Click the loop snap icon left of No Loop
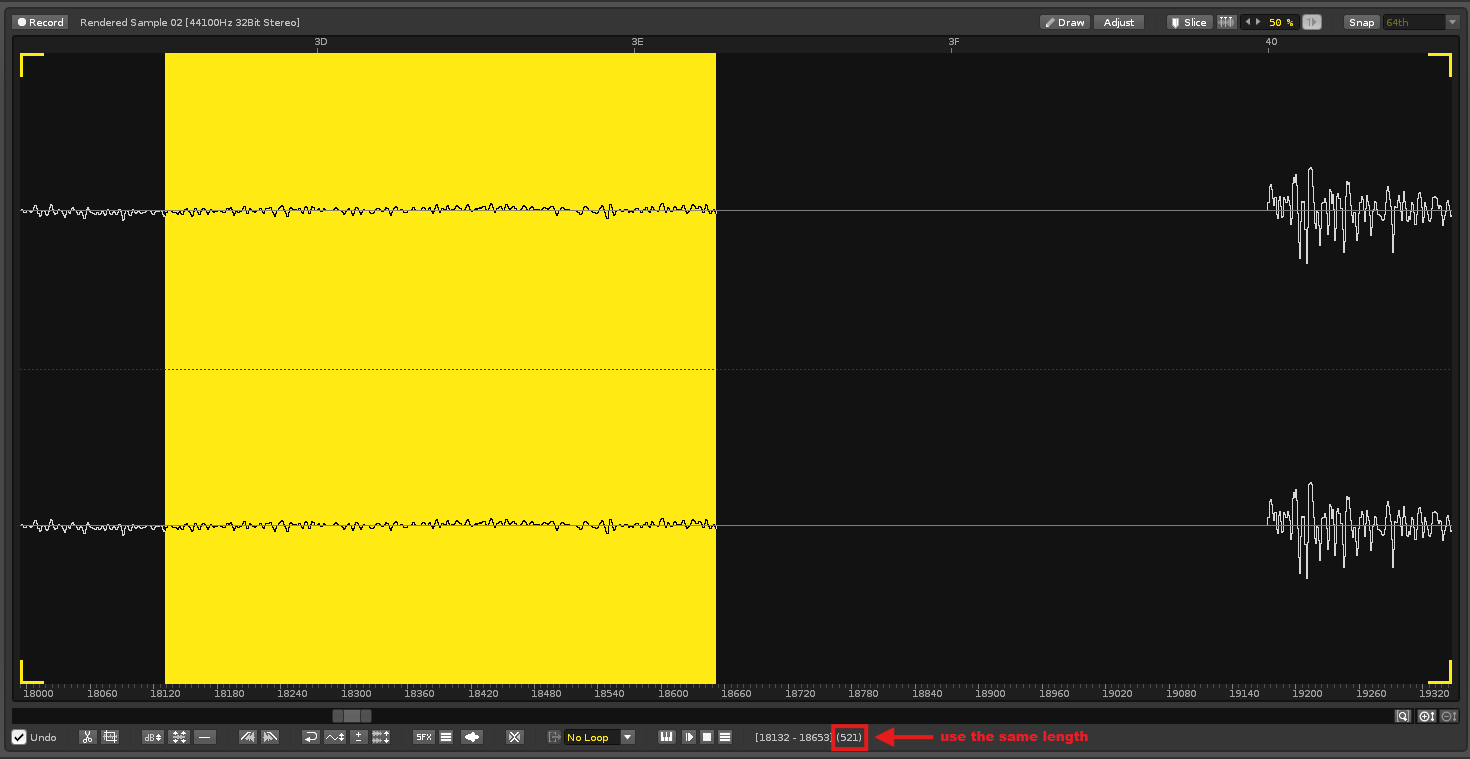This screenshot has width=1470, height=759. [553, 737]
